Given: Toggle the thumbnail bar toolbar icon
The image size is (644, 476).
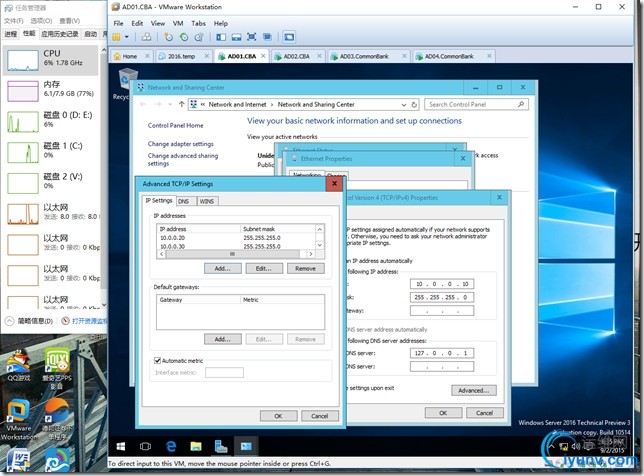Looking at the screenshot, I should click(x=236, y=37).
